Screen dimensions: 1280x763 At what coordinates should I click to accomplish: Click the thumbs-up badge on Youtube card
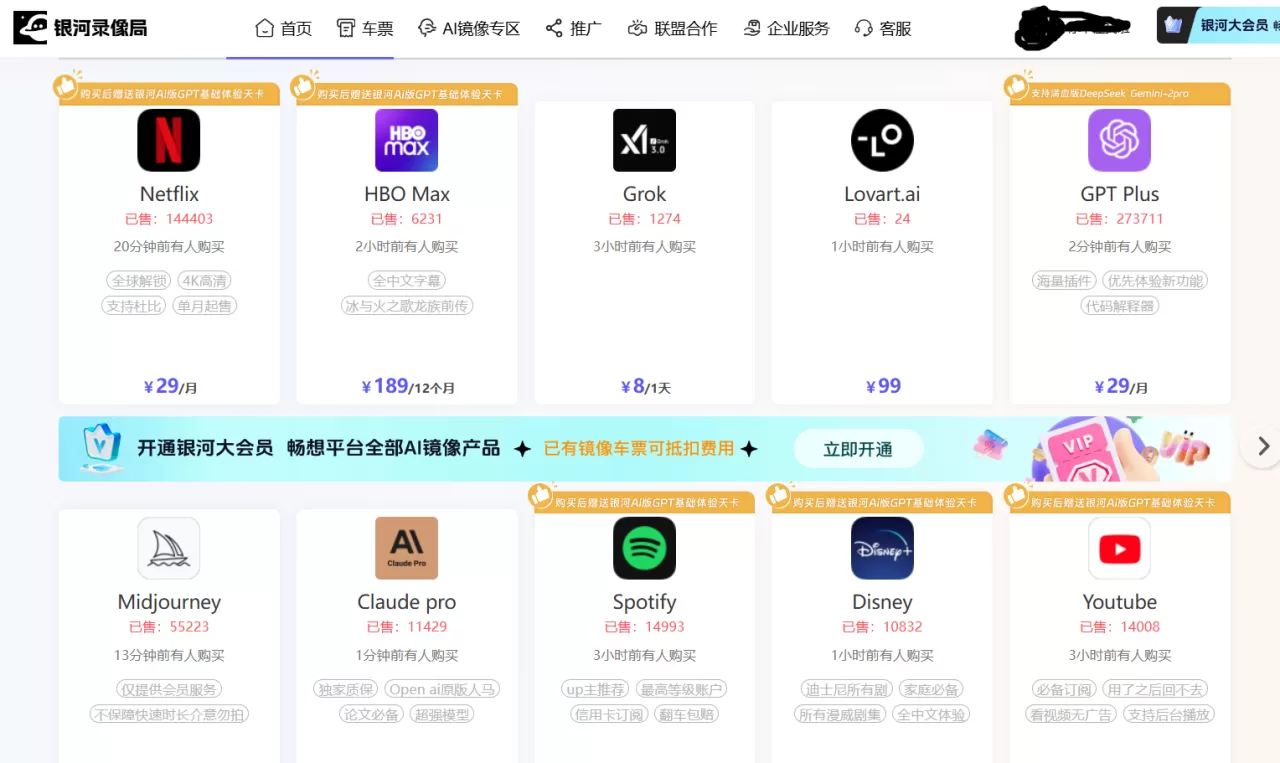[1018, 495]
